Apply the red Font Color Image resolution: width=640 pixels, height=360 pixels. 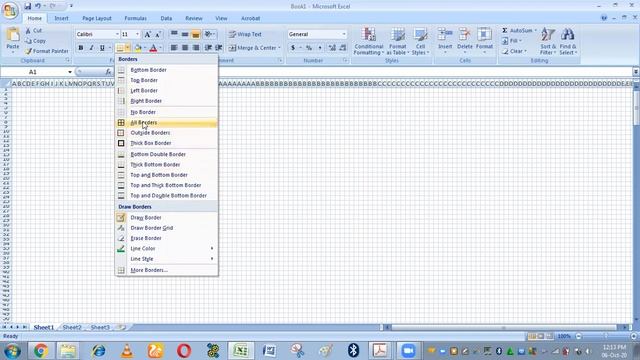click(153, 48)
